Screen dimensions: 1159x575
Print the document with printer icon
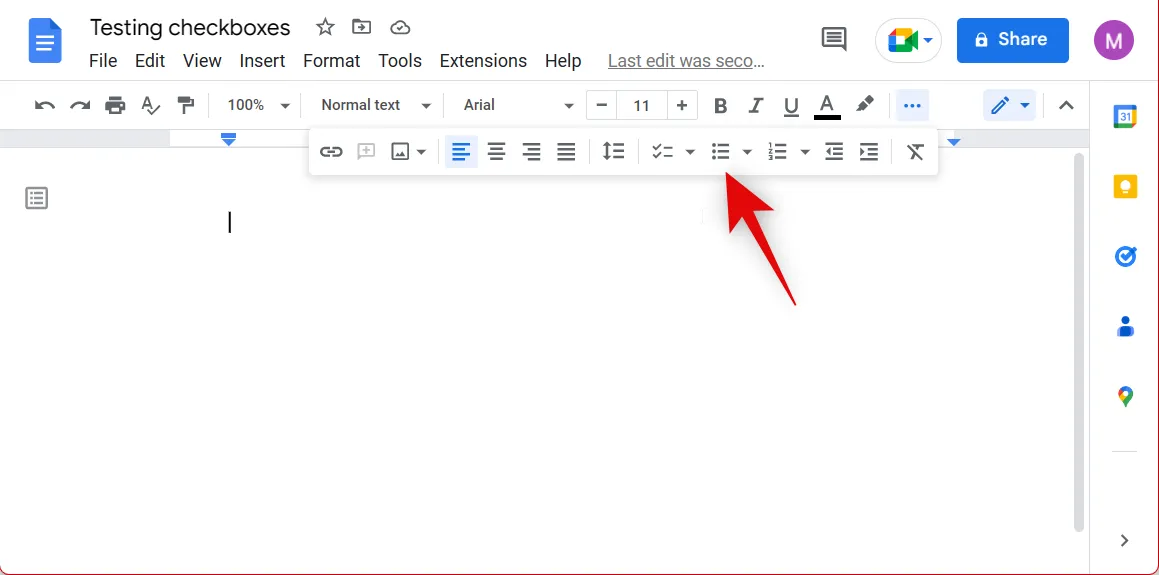click(x=115, y=106)
